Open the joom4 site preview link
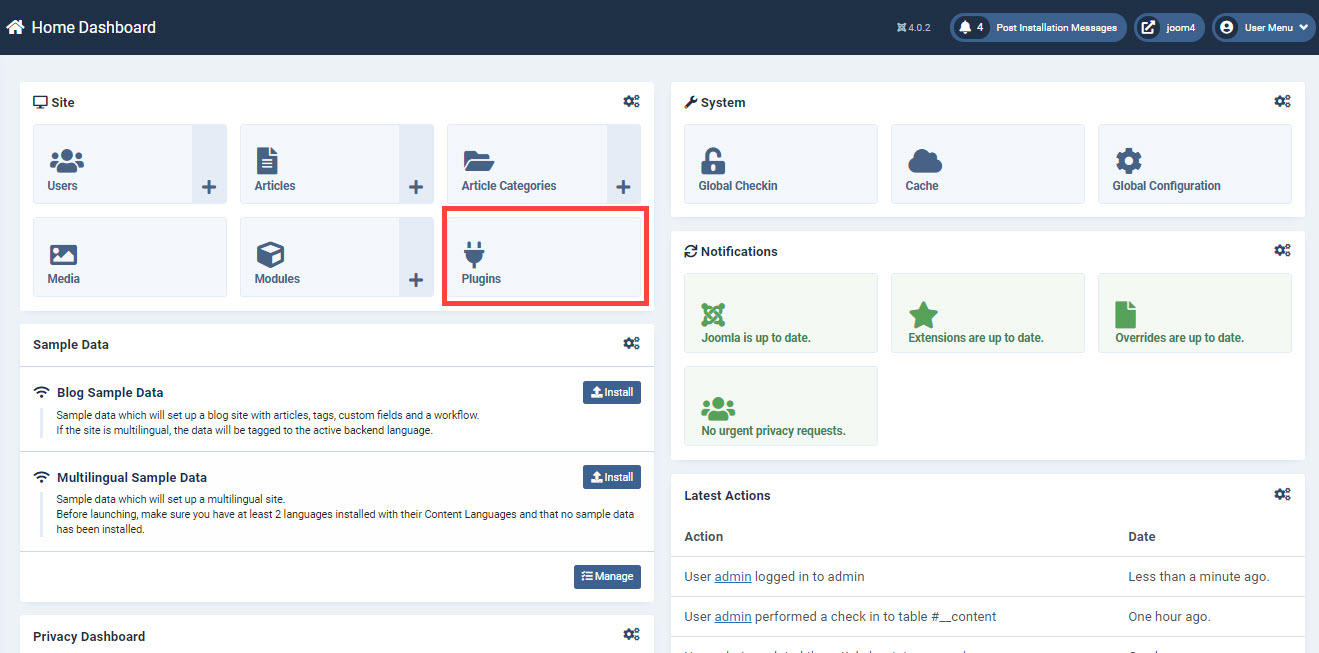Image resolution: width=1319 pixels, height=653 pixels. point(1169,28)
